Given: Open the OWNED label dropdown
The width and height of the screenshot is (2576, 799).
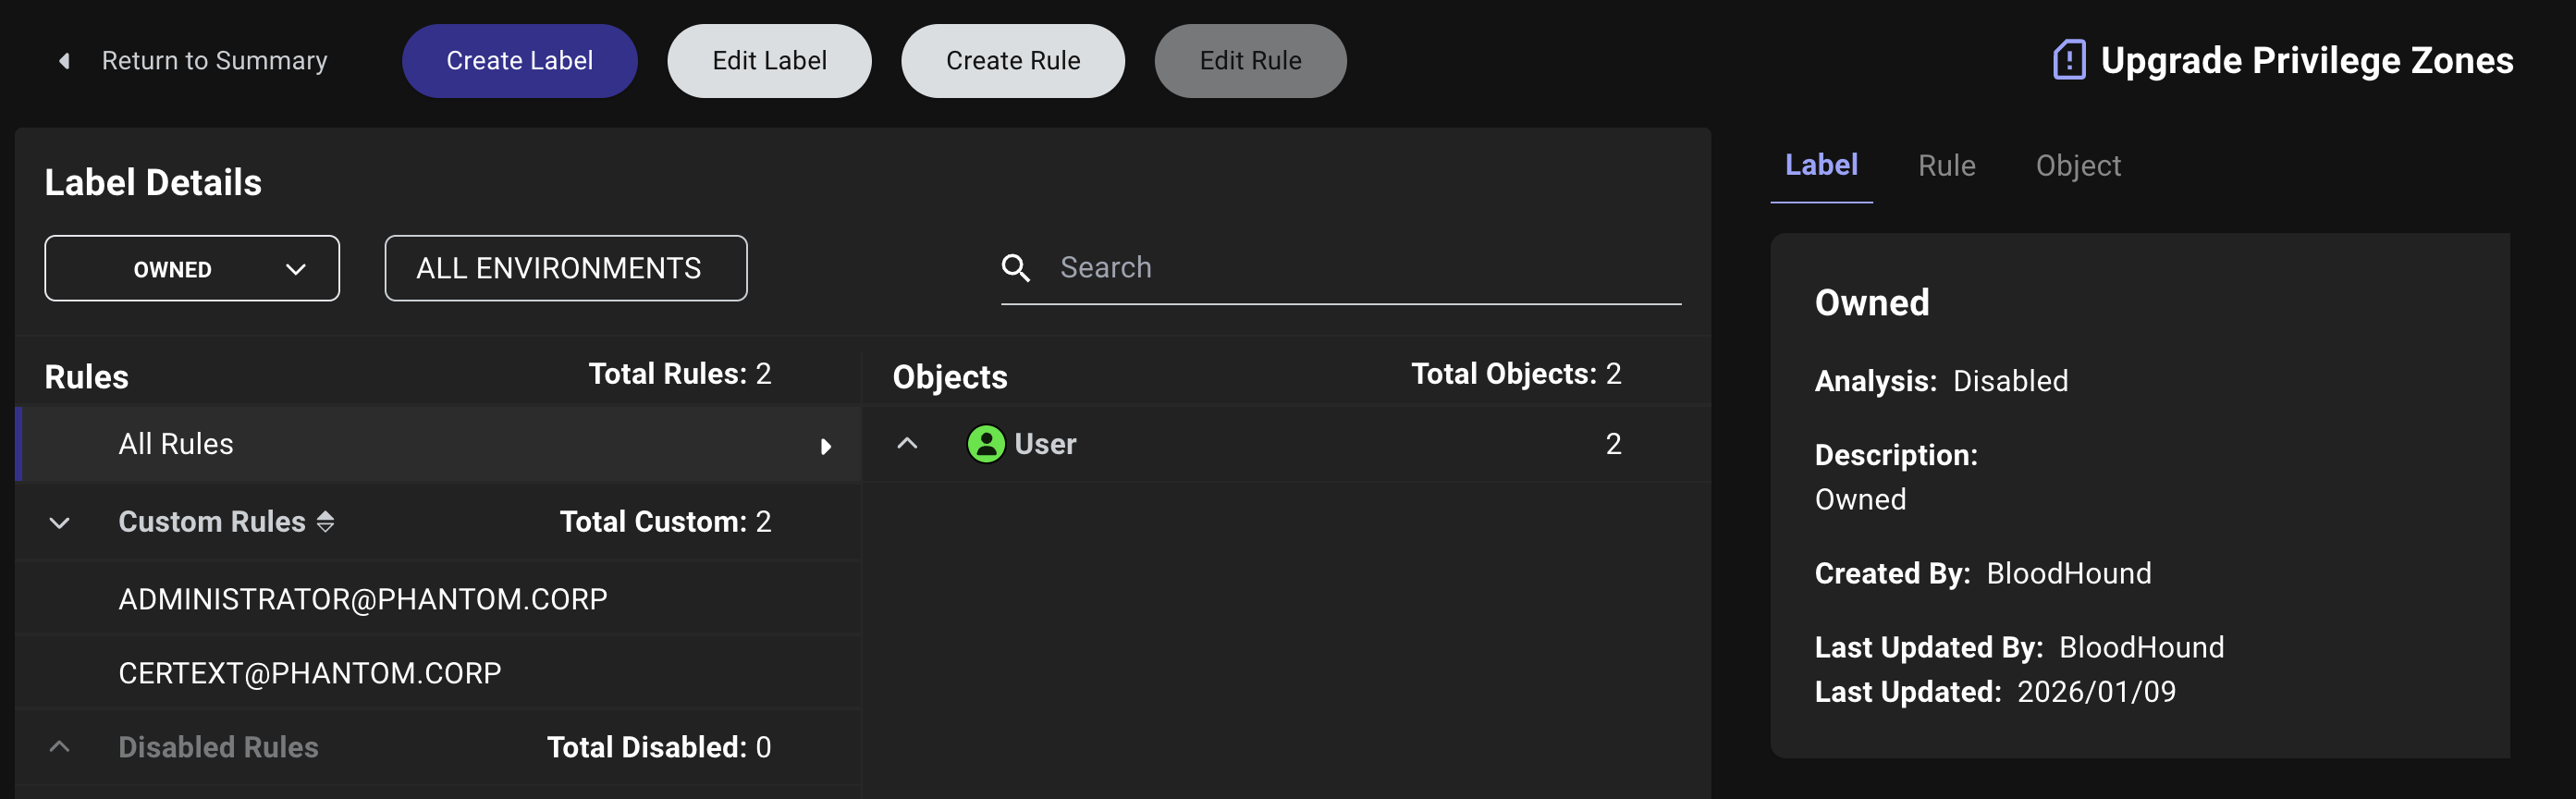Looking at the screenshot, I should click(192, 268).
